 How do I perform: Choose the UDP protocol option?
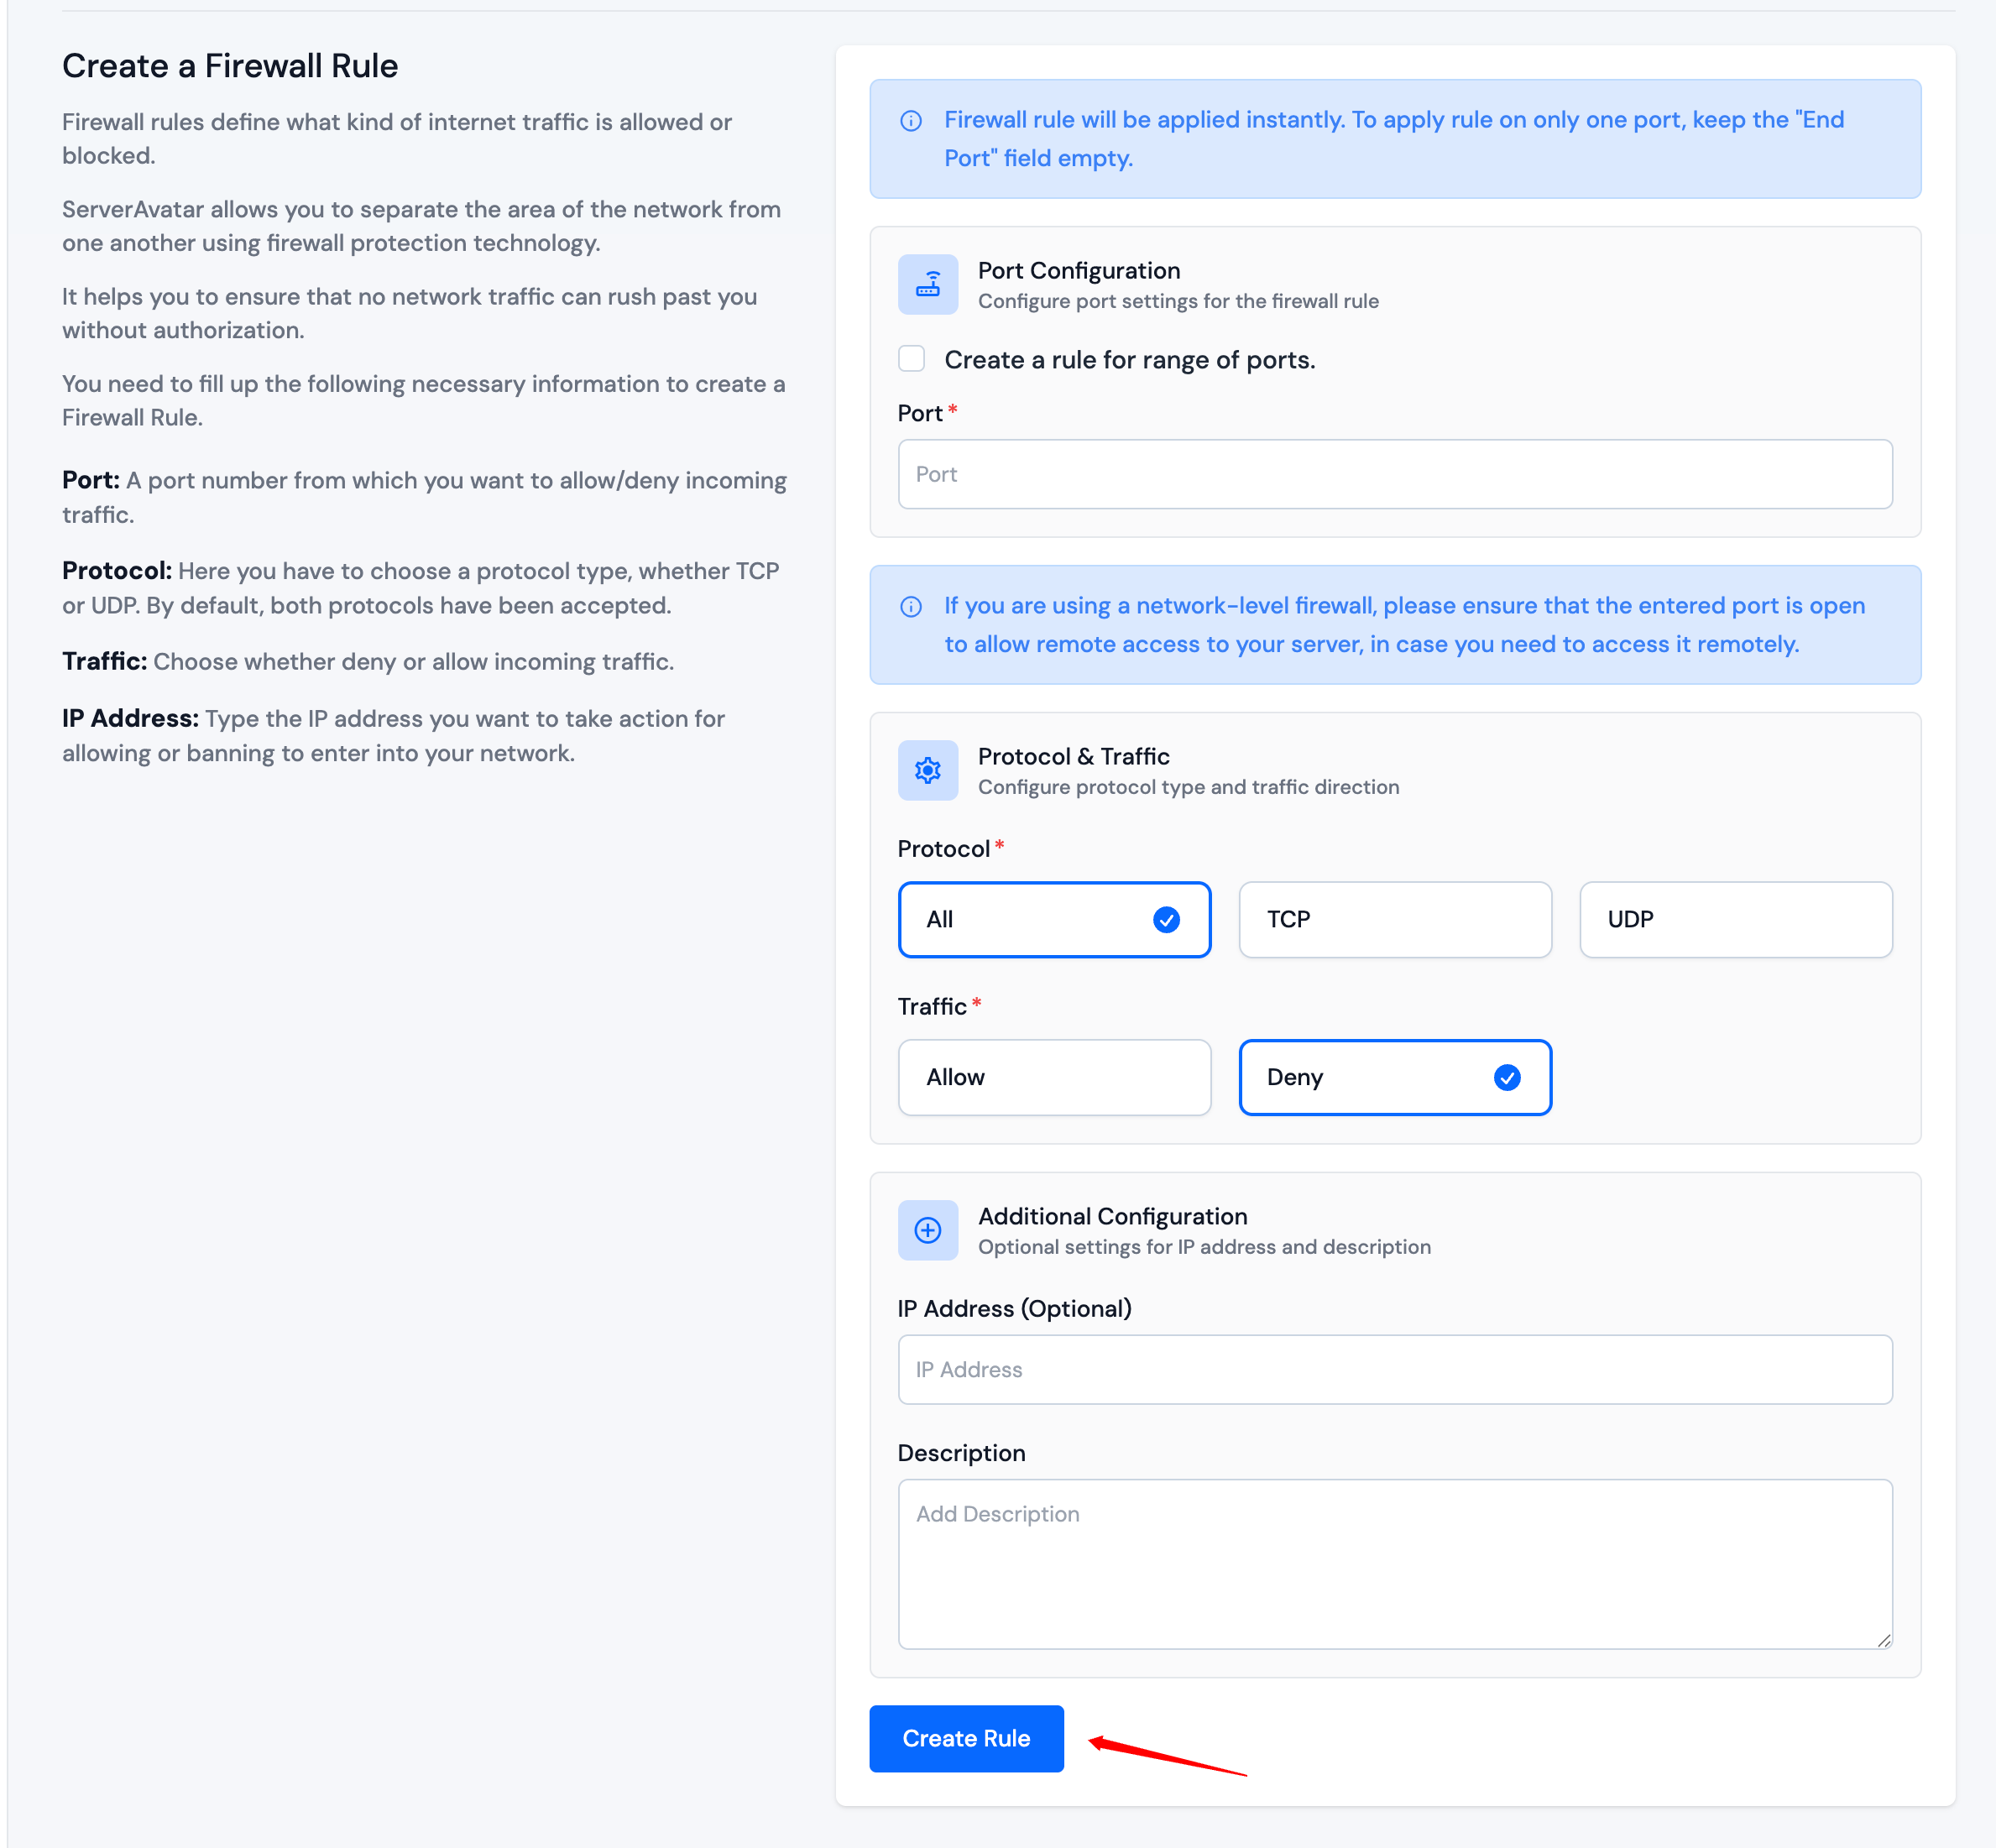click(x=1735, y=920)
